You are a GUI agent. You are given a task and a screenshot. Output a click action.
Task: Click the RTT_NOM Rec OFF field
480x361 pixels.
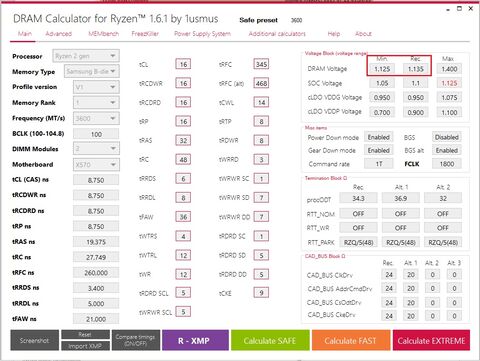[x=358, y=214]
